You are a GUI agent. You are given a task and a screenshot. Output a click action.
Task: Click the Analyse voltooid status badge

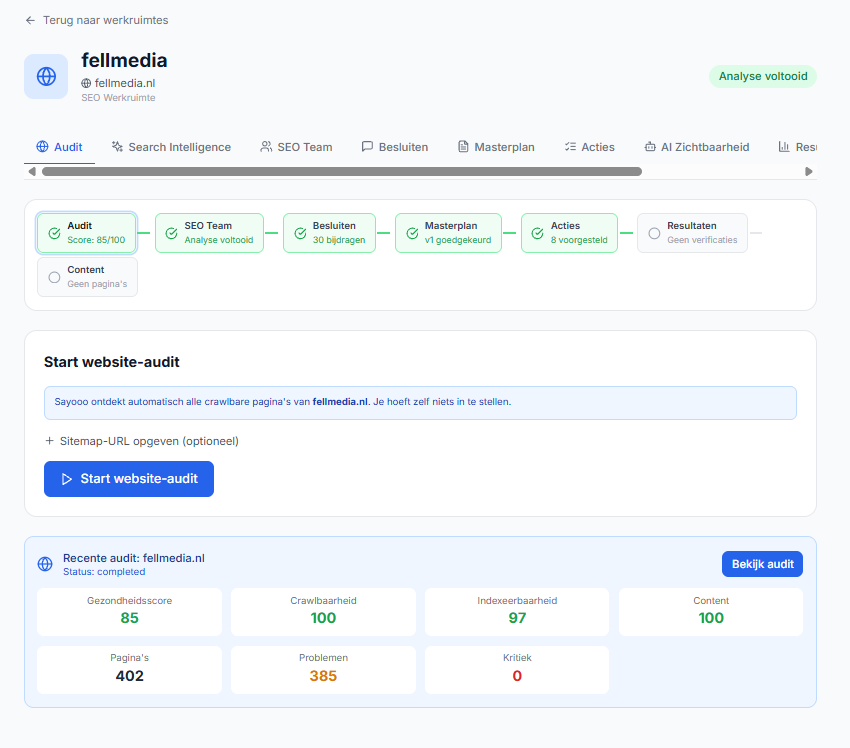tap(763, 76)
